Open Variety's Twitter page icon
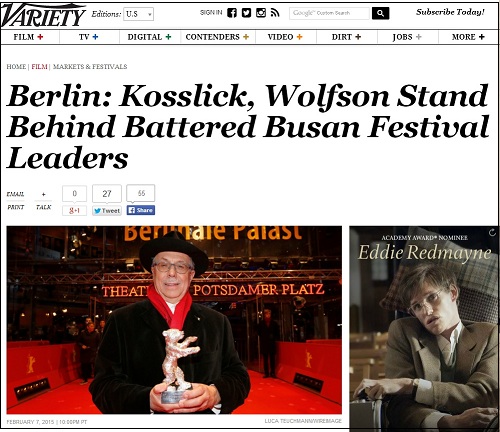Viewport: 500px width, 432px height. 246,13
